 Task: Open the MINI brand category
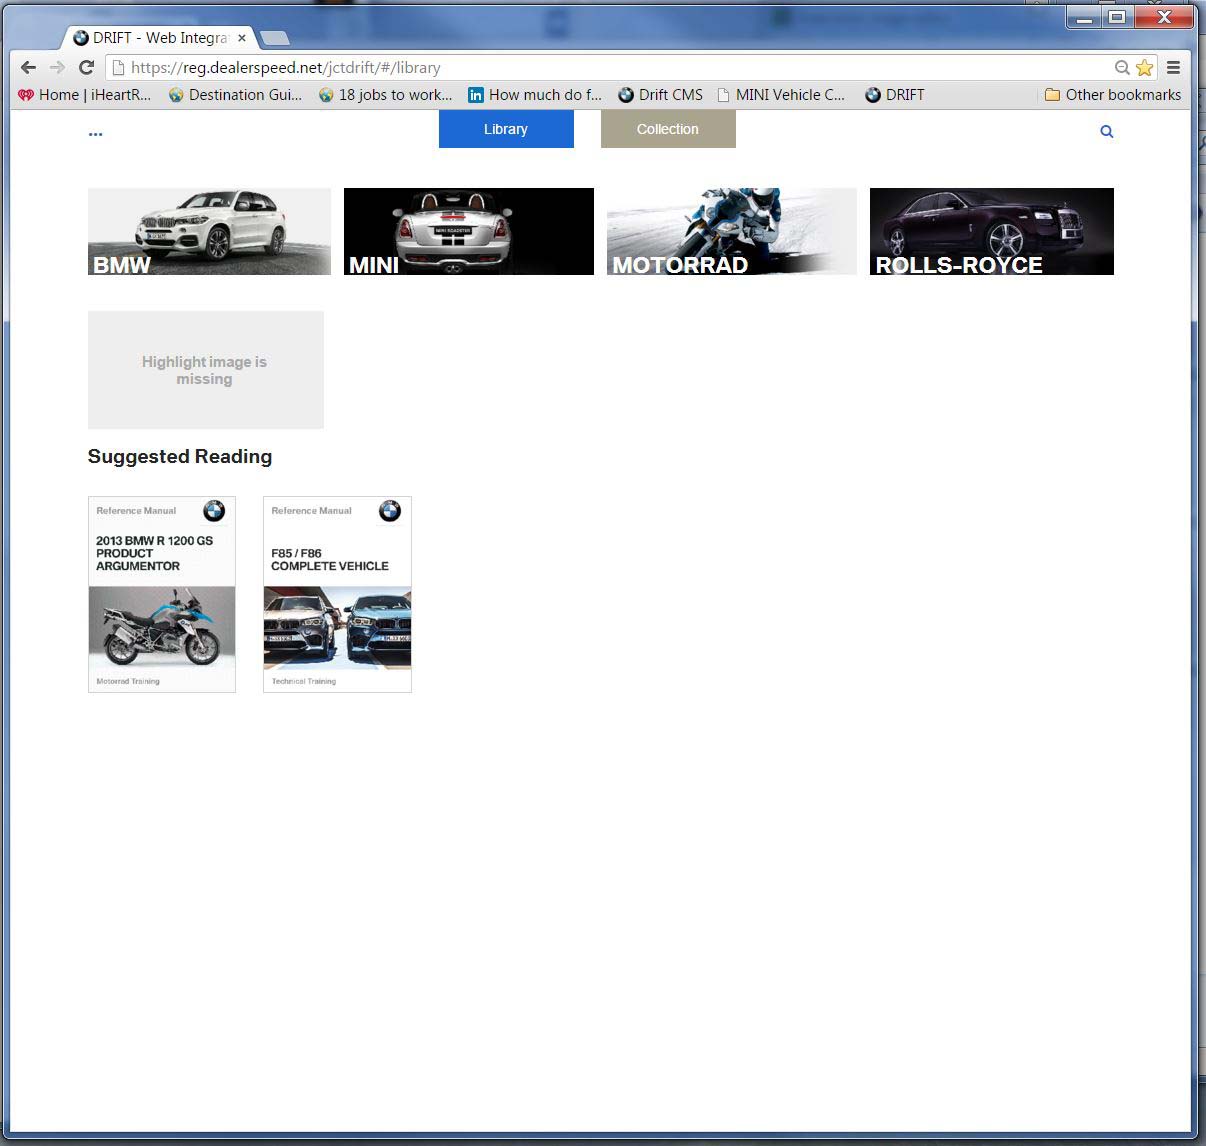pos(468,231)
